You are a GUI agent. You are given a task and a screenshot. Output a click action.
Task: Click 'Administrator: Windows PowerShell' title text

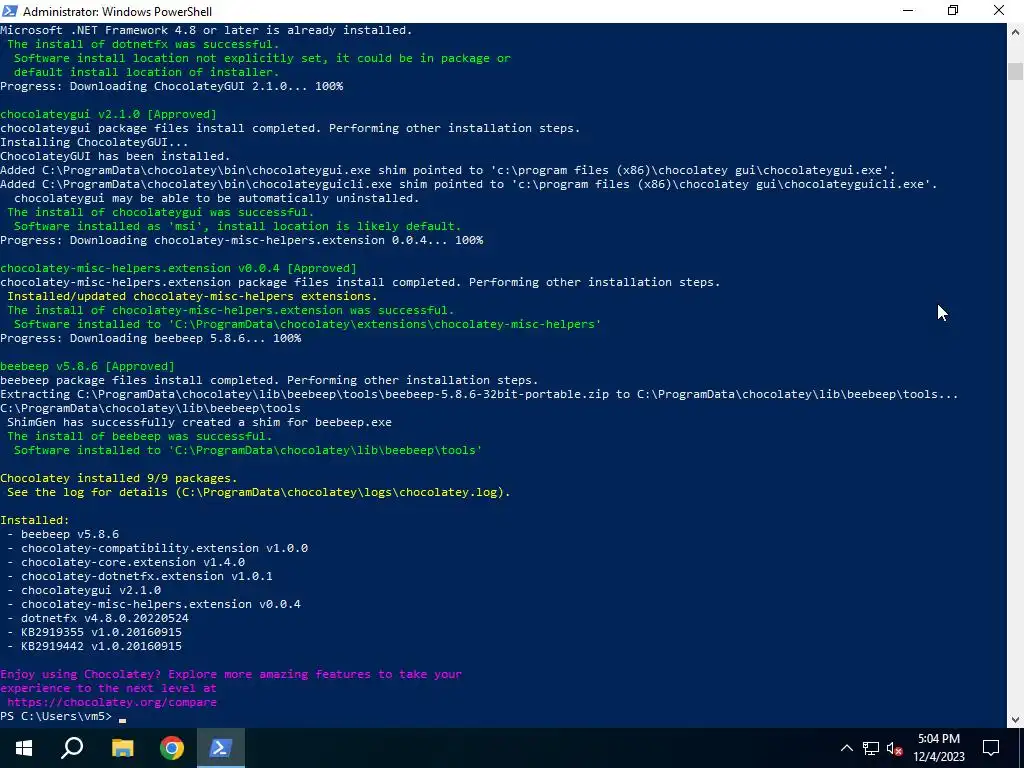pyautogui.click(x=118, y=11)
